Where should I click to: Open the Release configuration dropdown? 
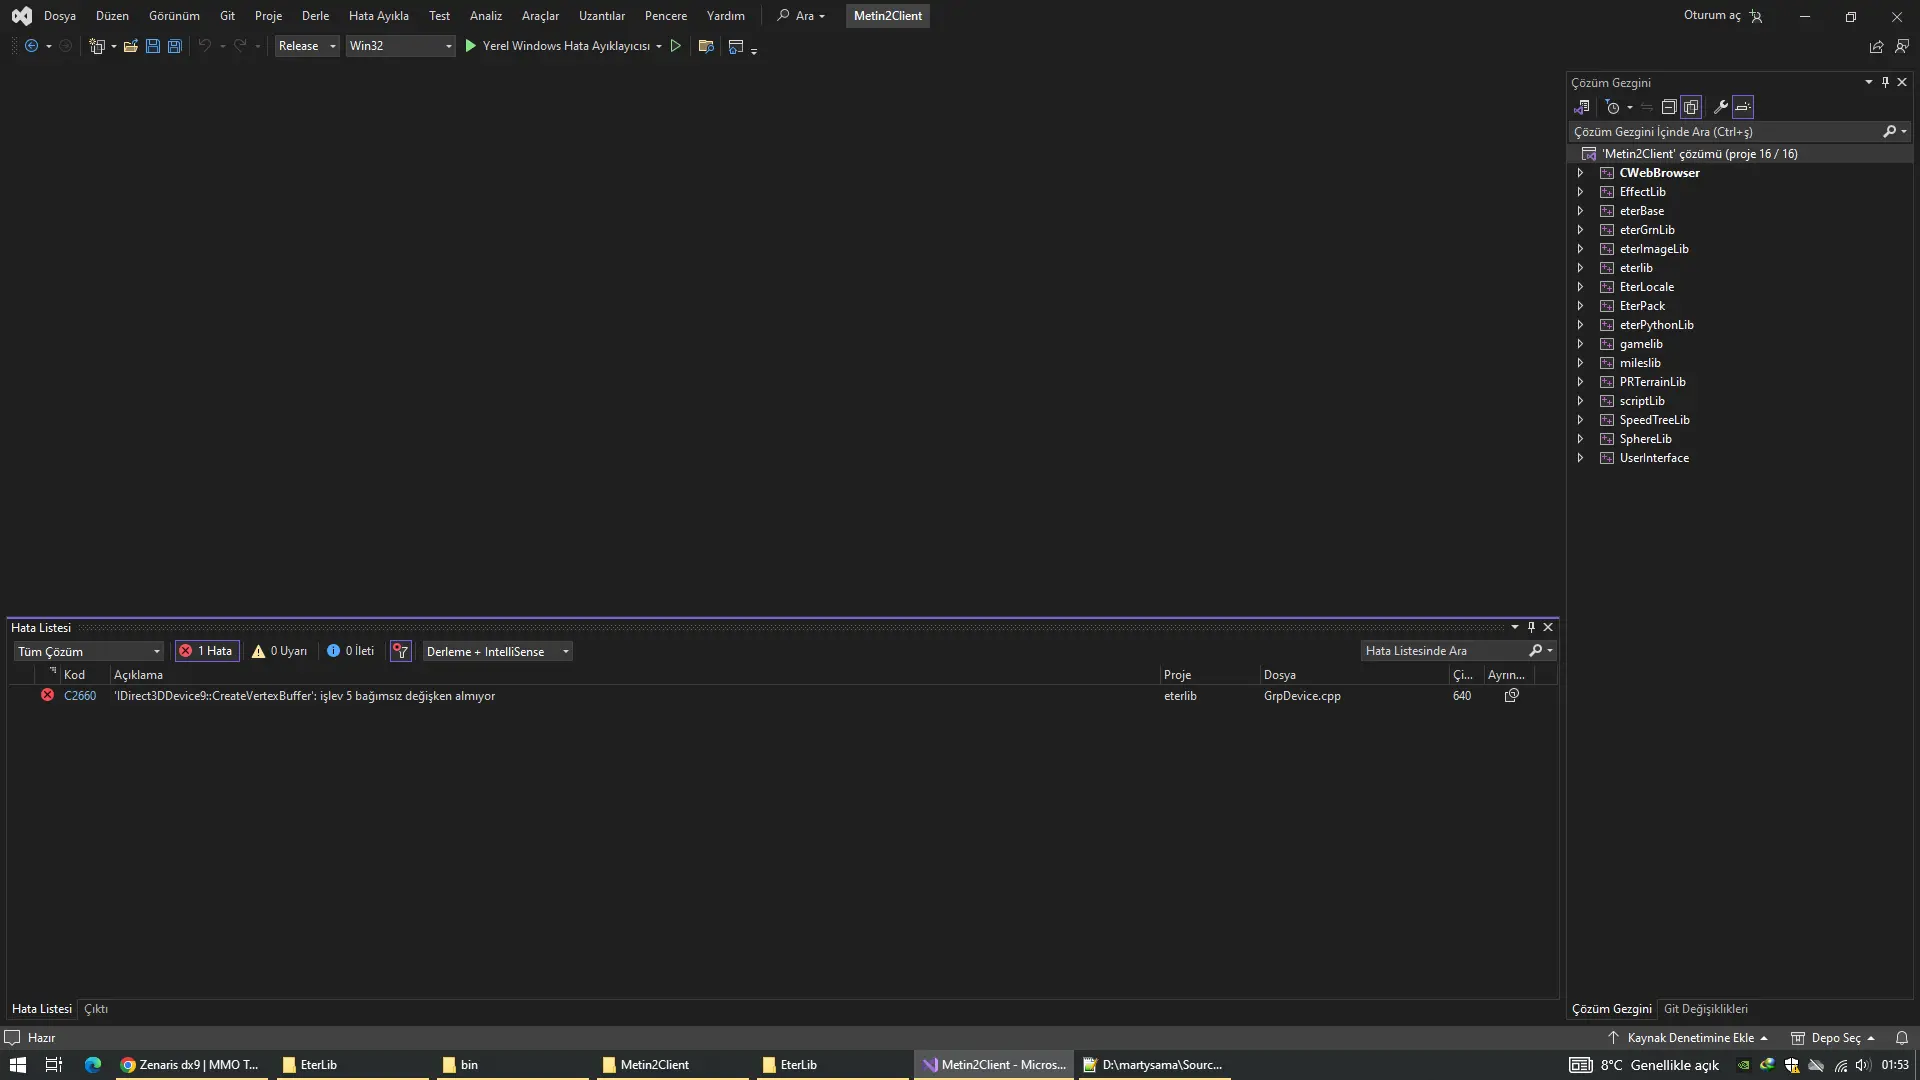[x=307, y=46]
